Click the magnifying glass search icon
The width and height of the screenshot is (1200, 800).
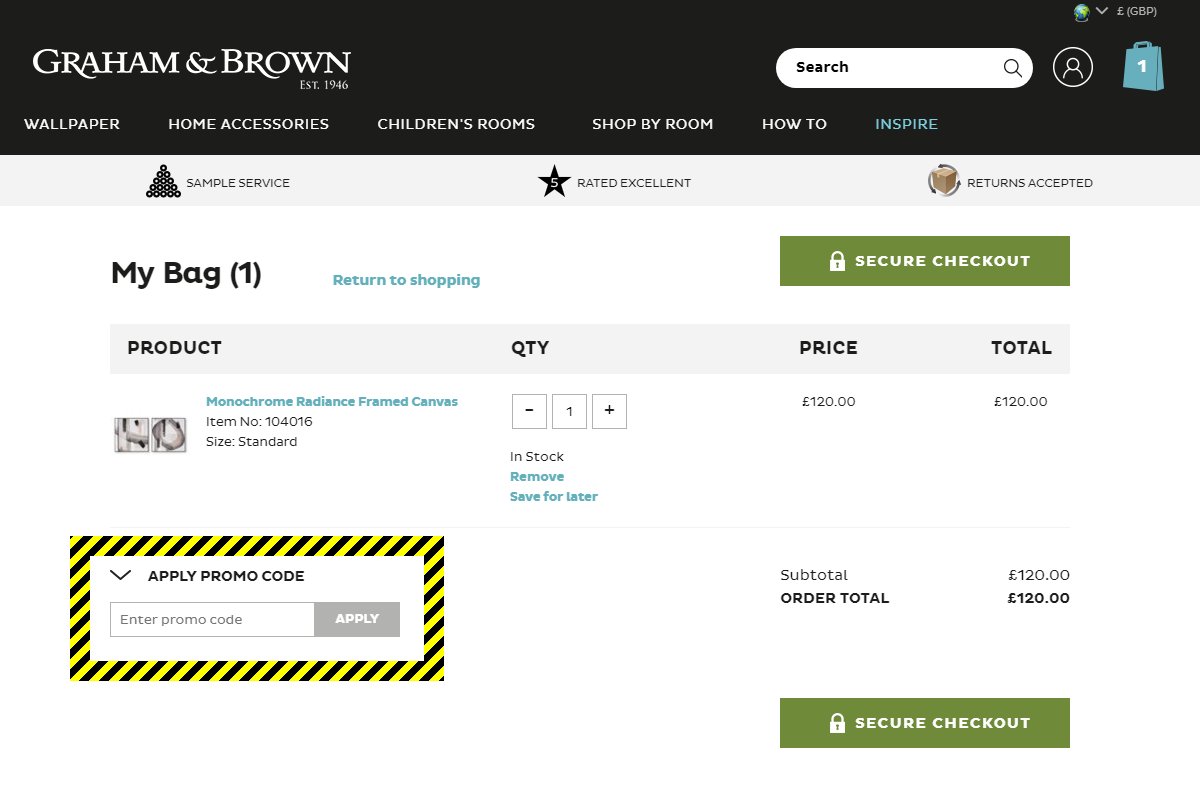[1012, 68]
